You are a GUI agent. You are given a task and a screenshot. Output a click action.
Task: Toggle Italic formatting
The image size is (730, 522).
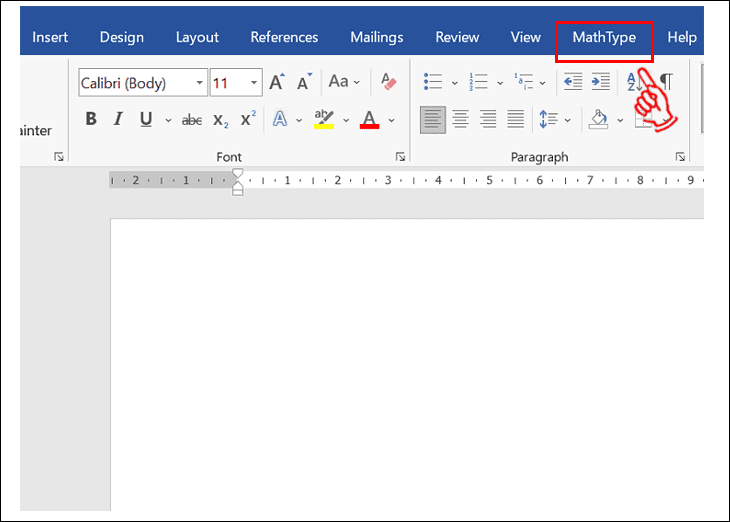pyautogui.click(x=118, y=119)
